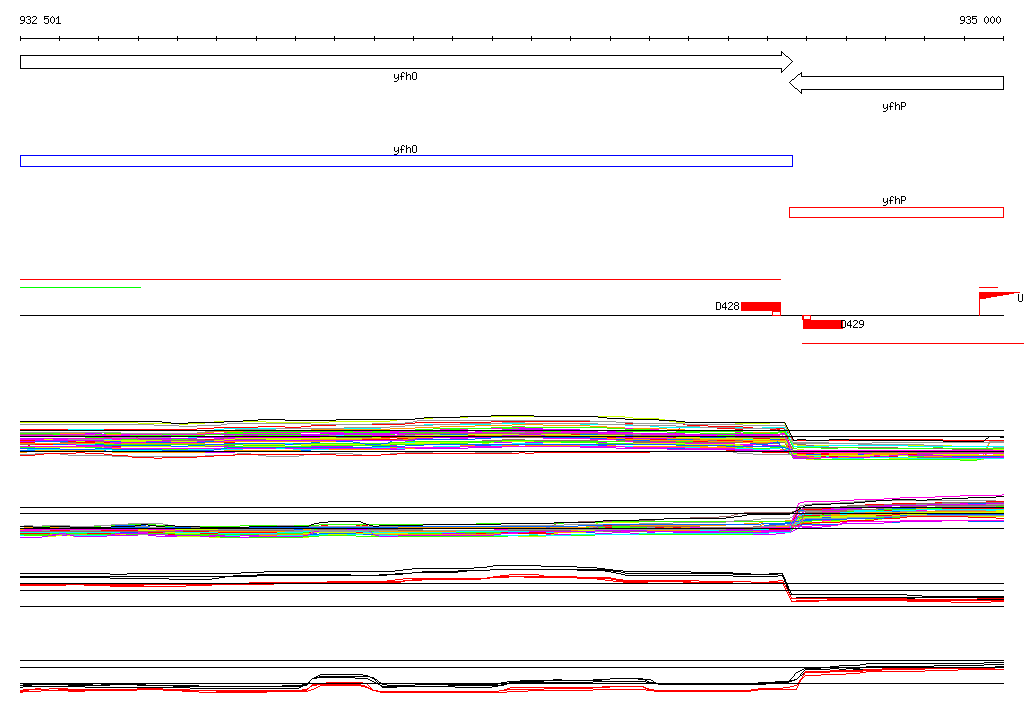Click the D428 label text
1024x714 pixels.
click(728, 306)
